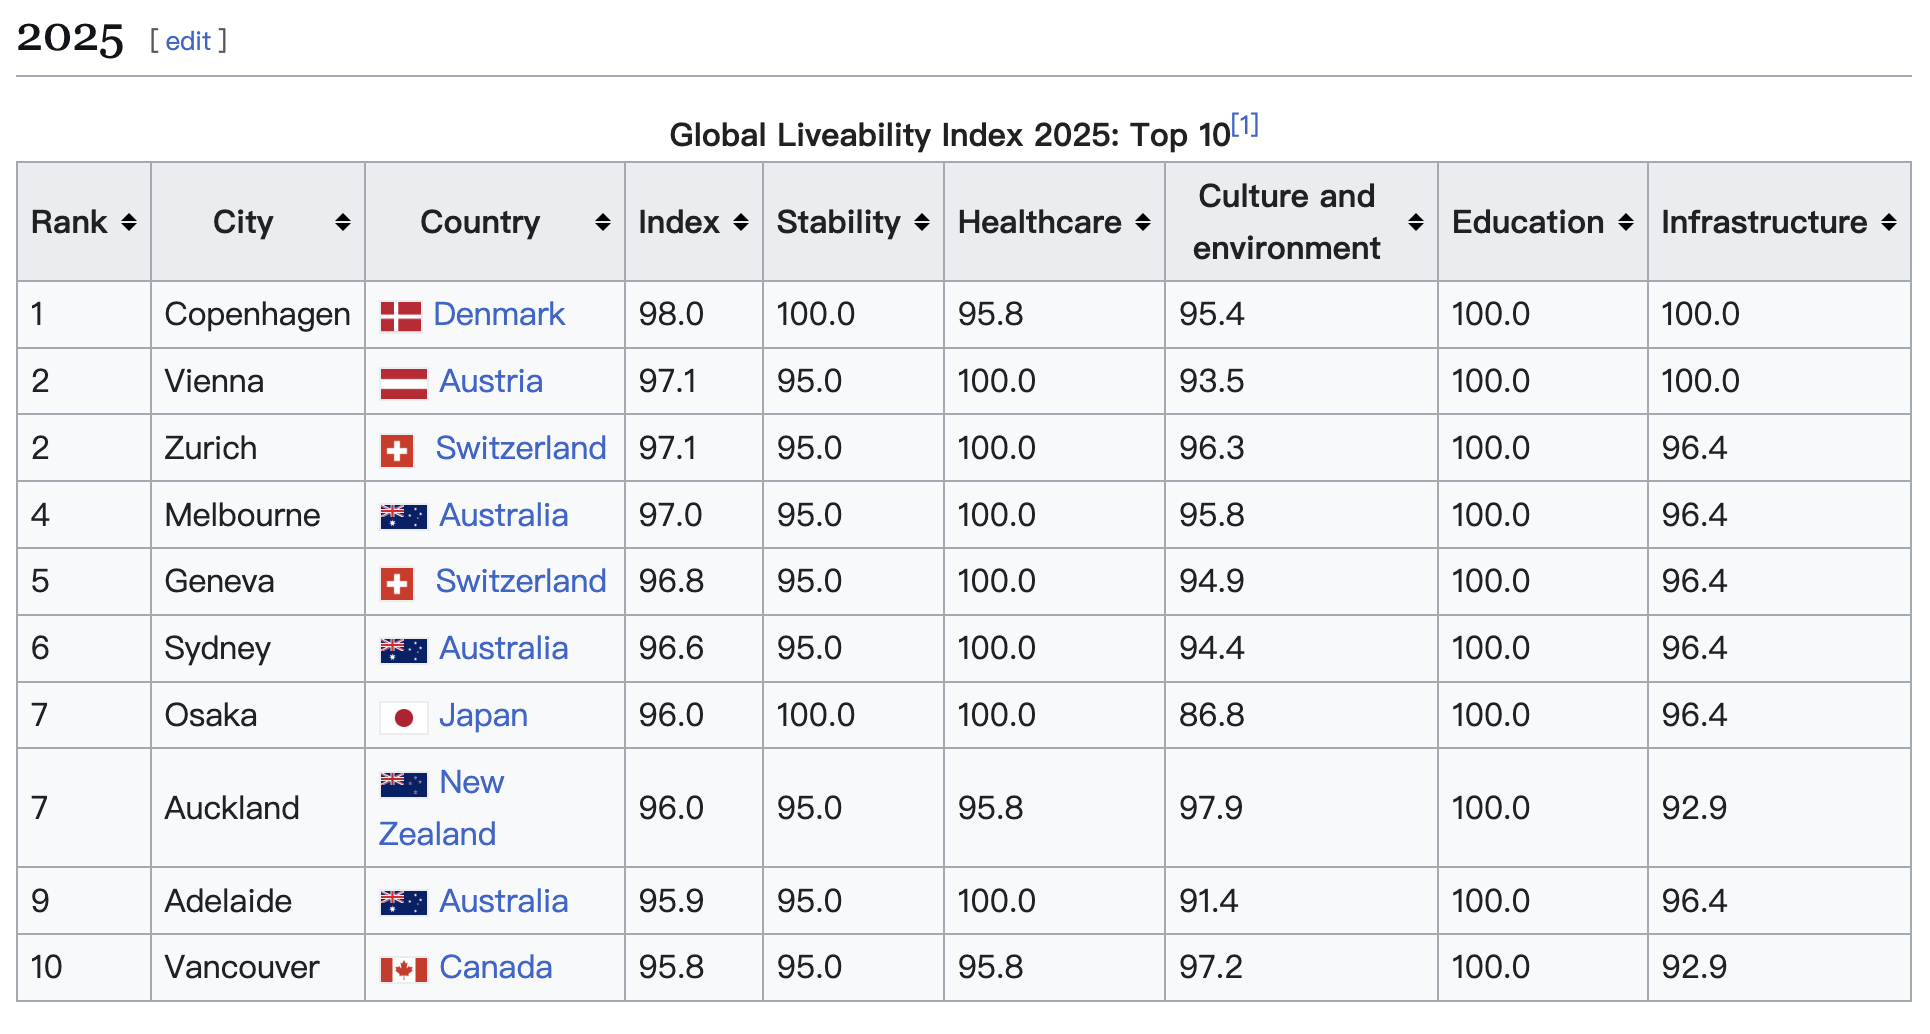1930x1034 pixels.
Task: Open Australia link in Adelaide row
Action: tap(503, 901)
